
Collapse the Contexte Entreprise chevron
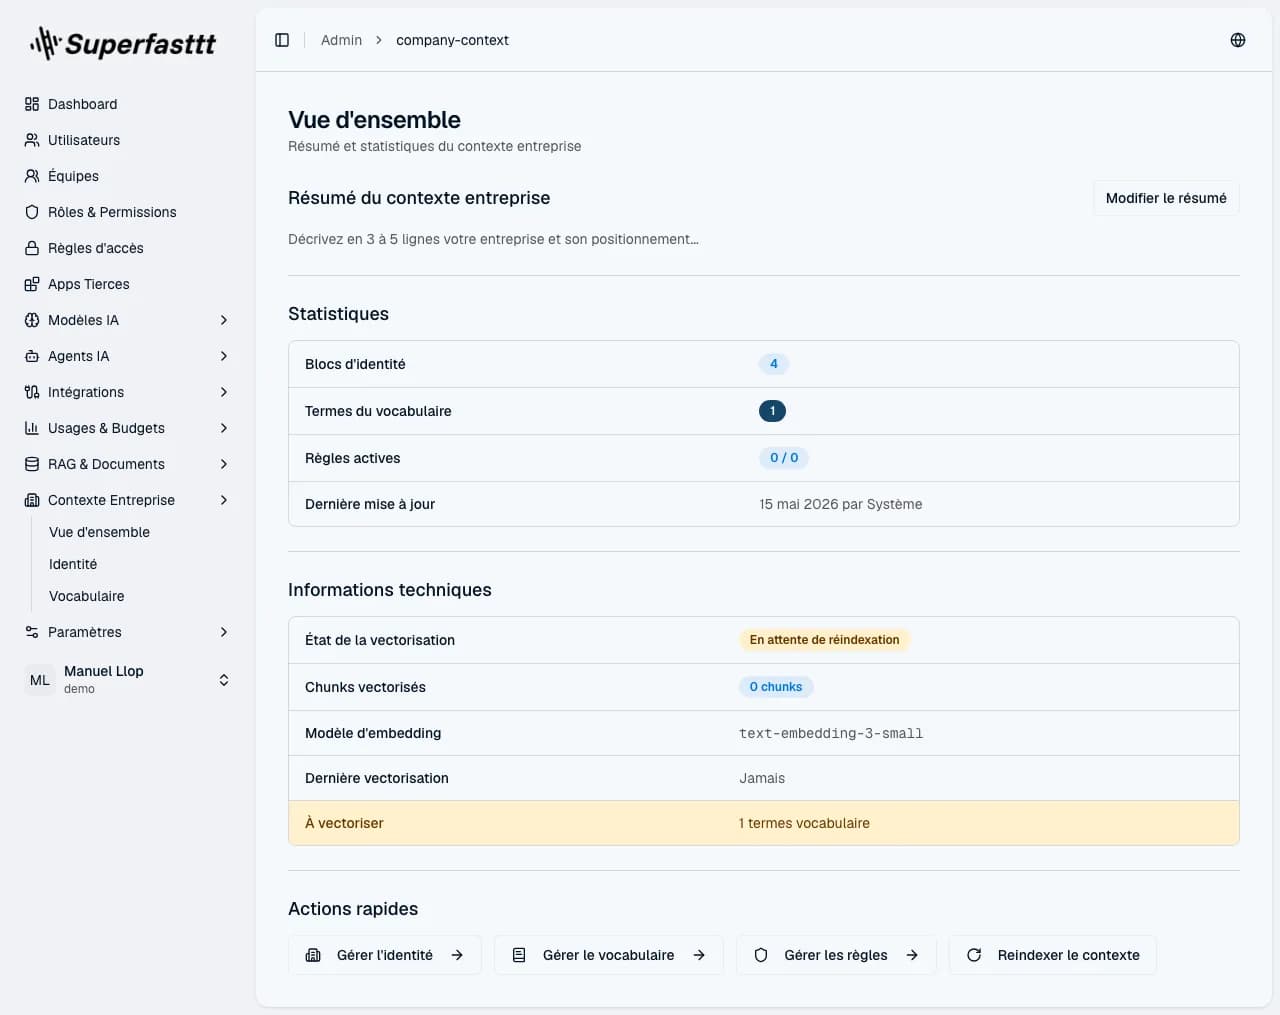224,500
